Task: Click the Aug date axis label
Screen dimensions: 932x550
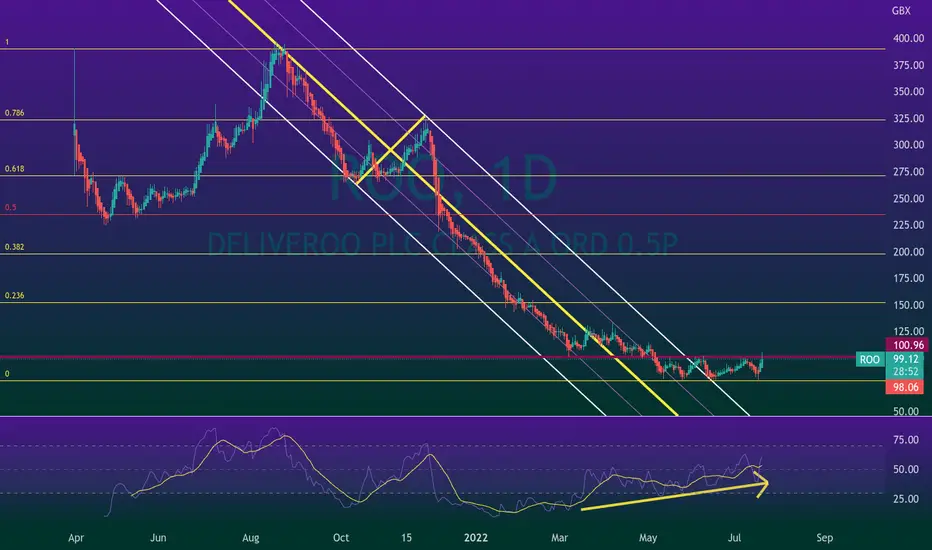Action: pos(251,538)
